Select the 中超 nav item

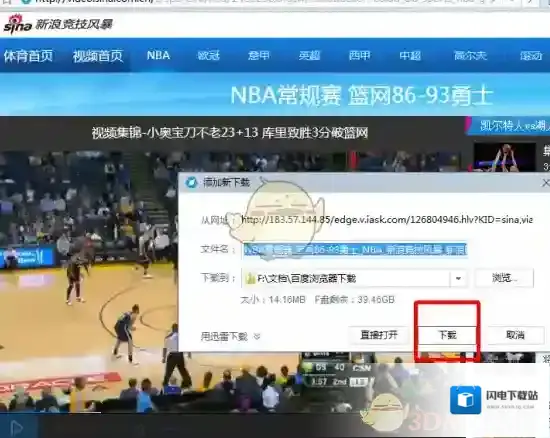[x=410, y=55]
